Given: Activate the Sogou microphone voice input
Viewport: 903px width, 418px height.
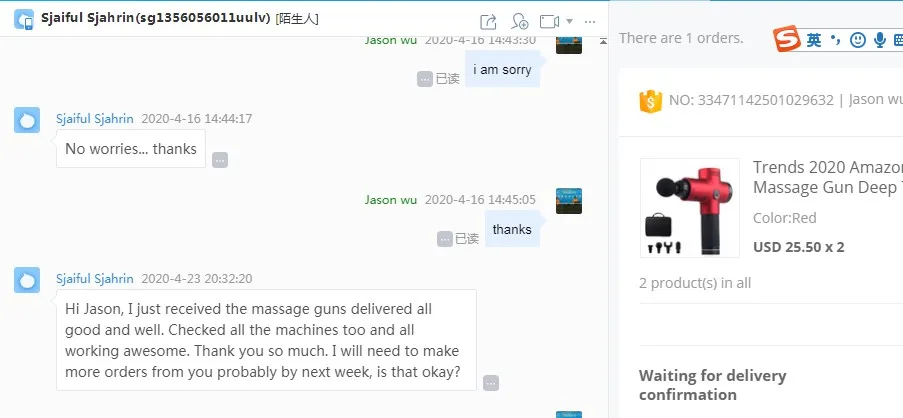Looking at the screenshot, I should click(879, 40).
